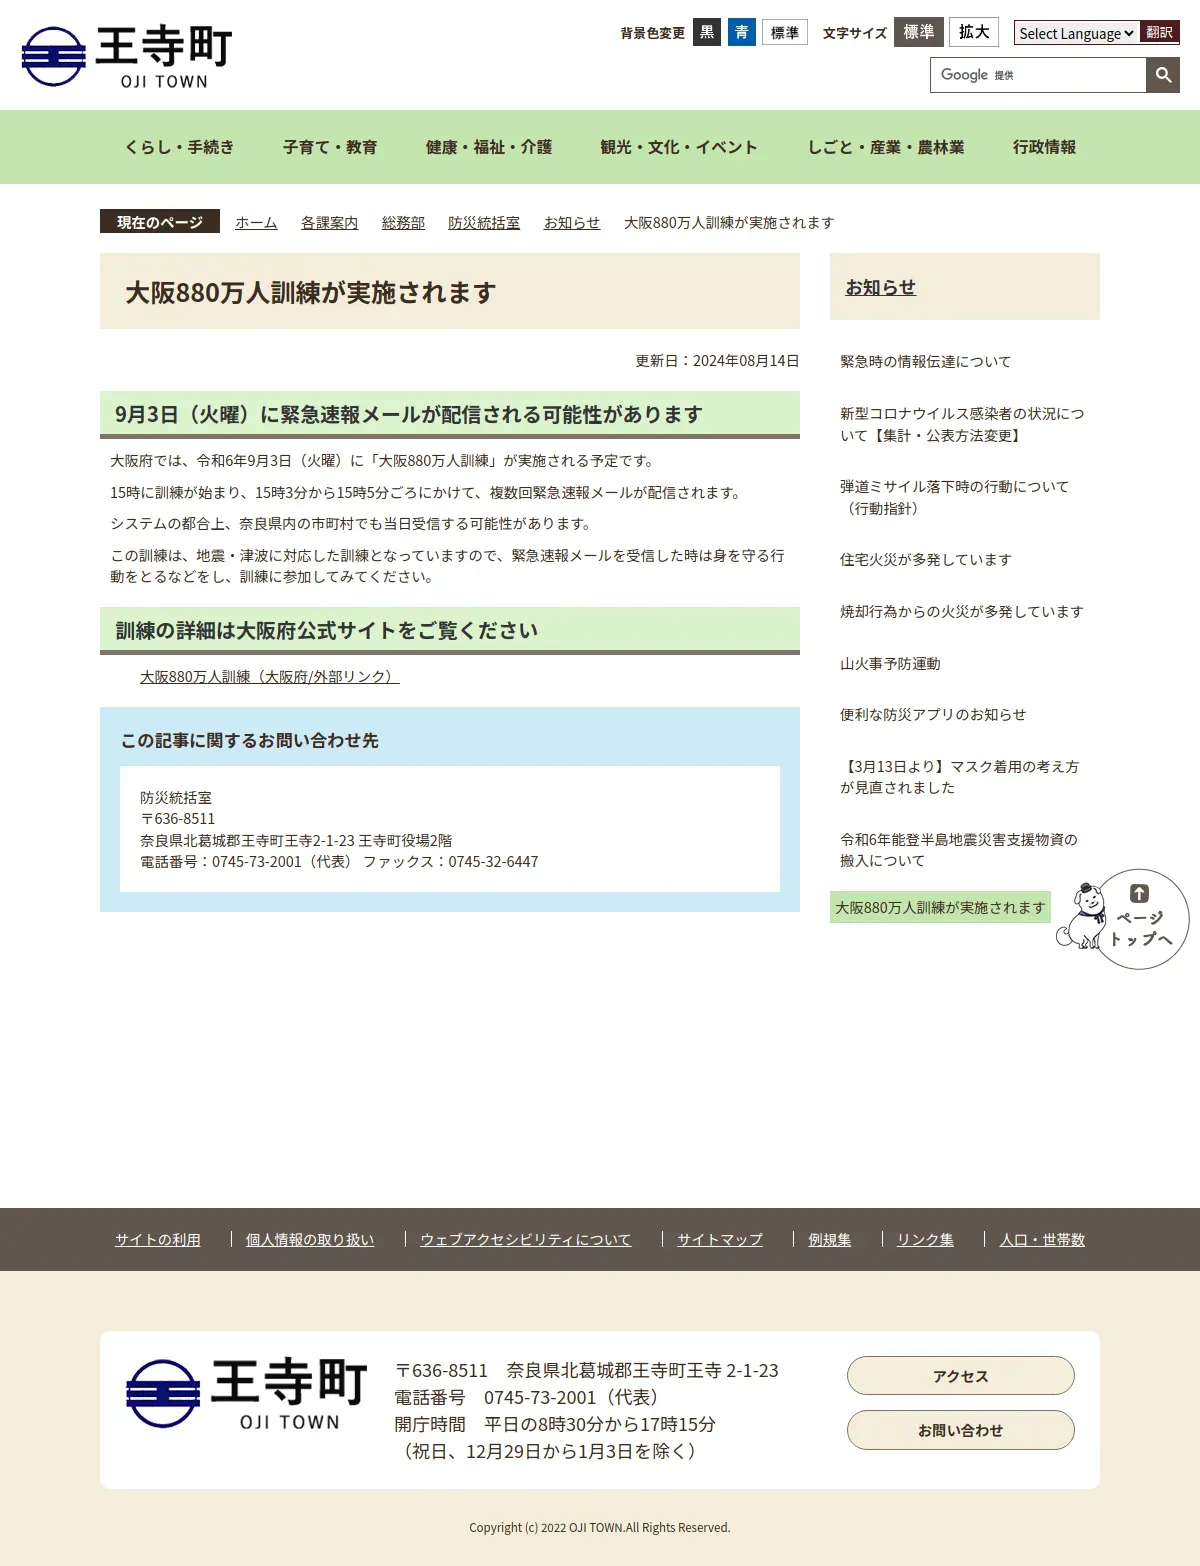
Task: Open サイトの利用 footer link
Action: coord(158,1240)
